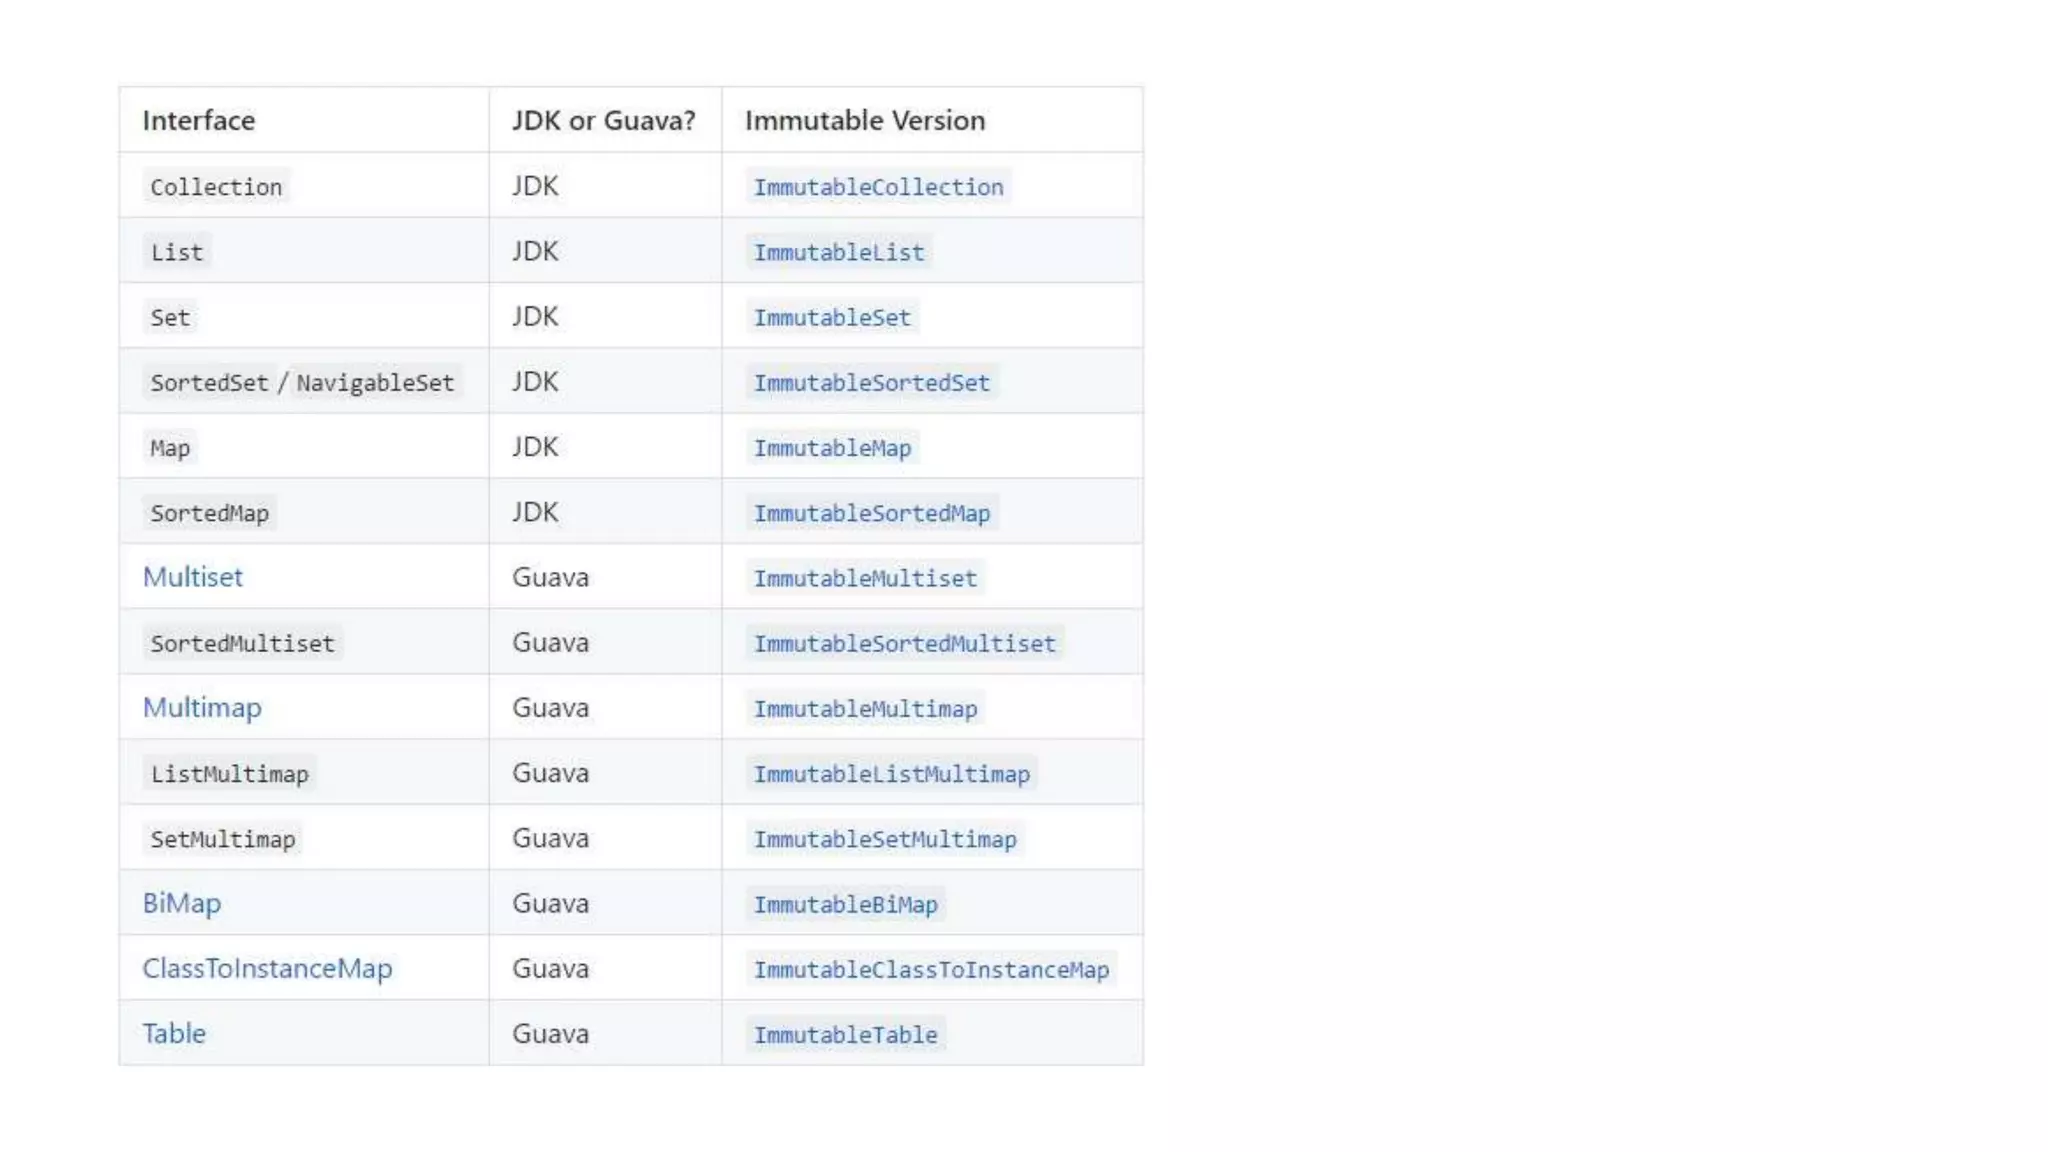
Task: Select the ImmutableSetMultimap link
Action: (884, 839)
